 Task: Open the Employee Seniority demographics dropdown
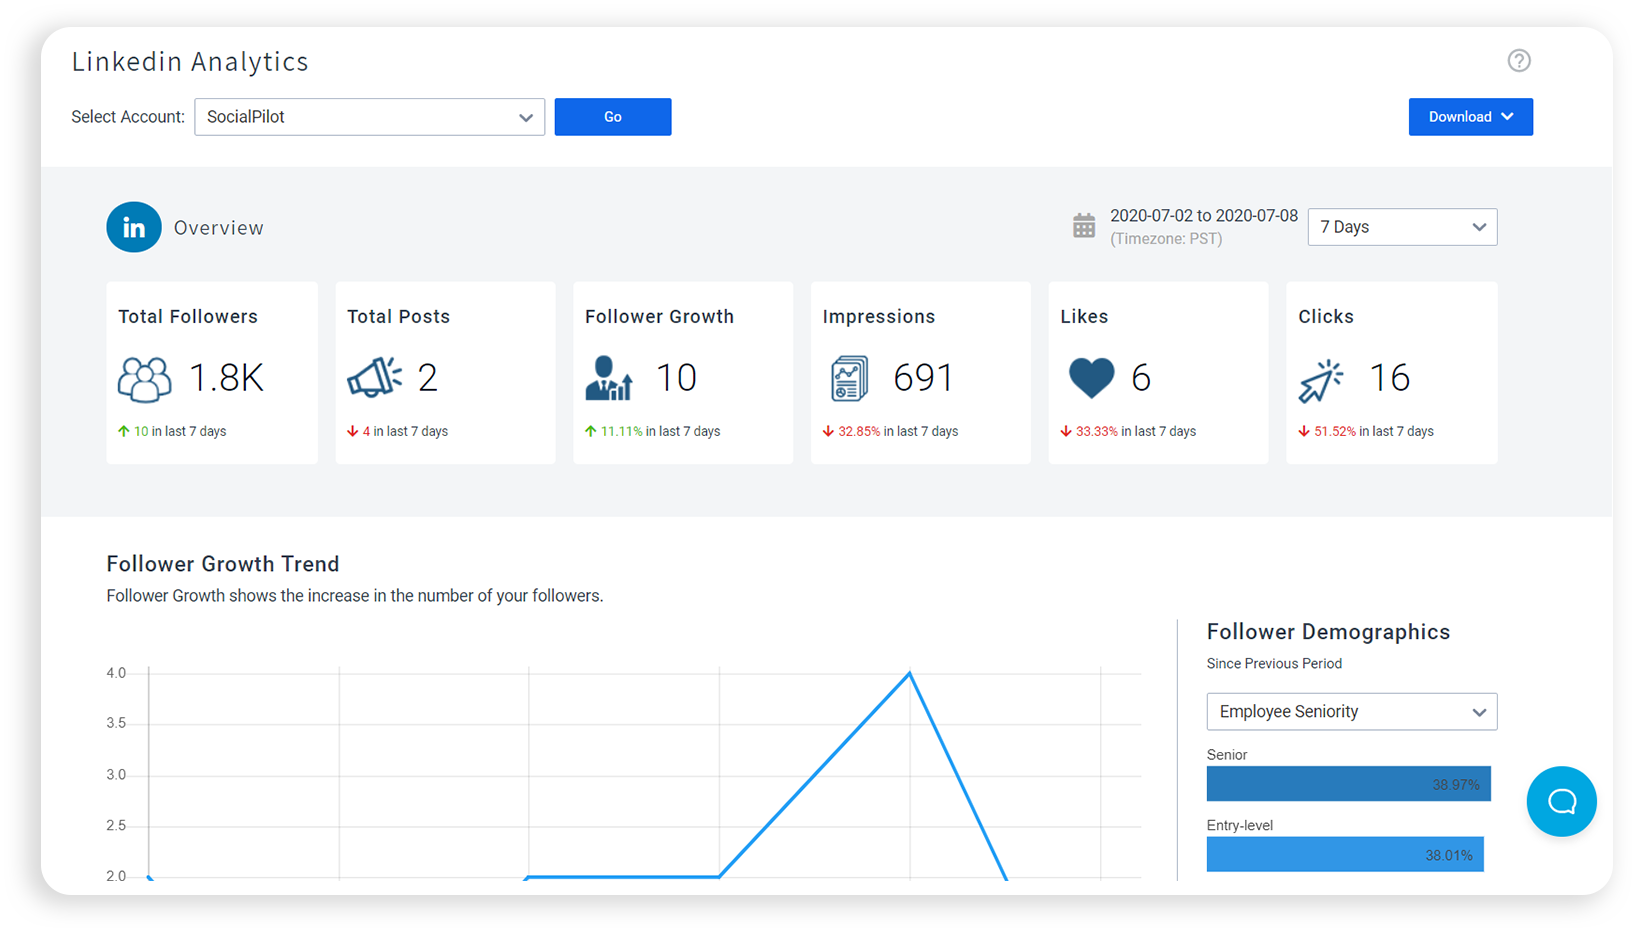point(1351,712)
